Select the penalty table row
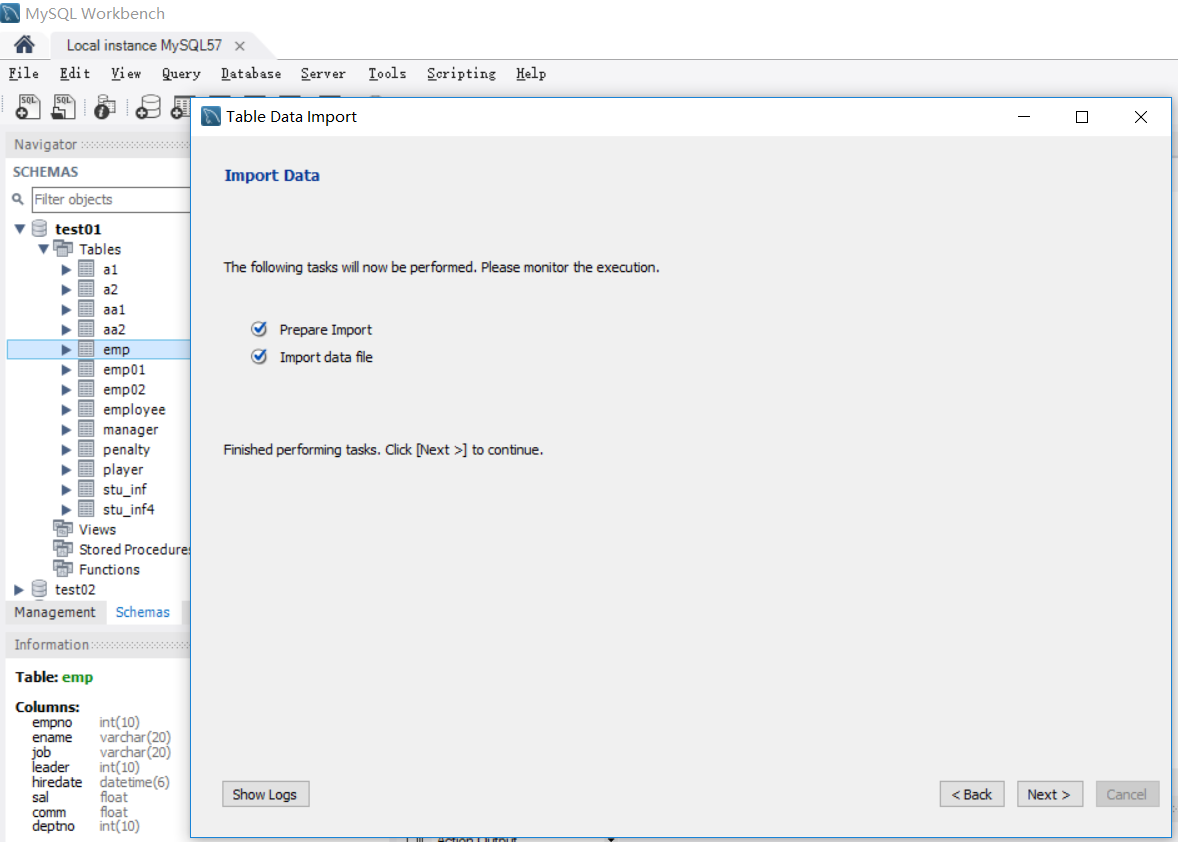This screenshot has height=842, width=1178. 98,449
